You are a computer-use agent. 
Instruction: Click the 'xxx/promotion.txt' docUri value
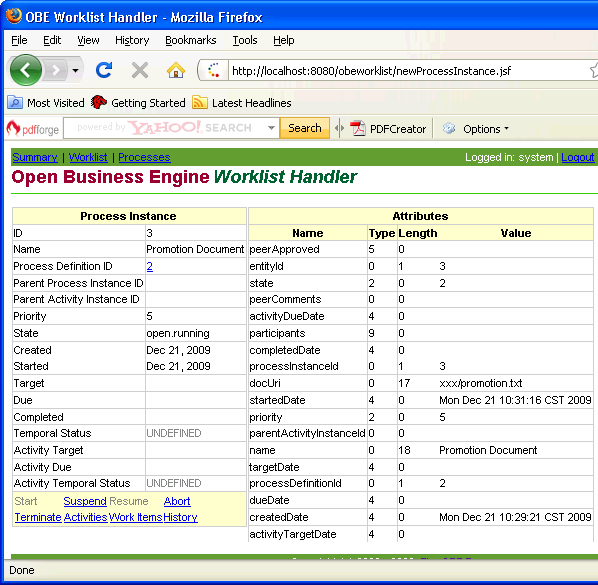pos(481,383)
